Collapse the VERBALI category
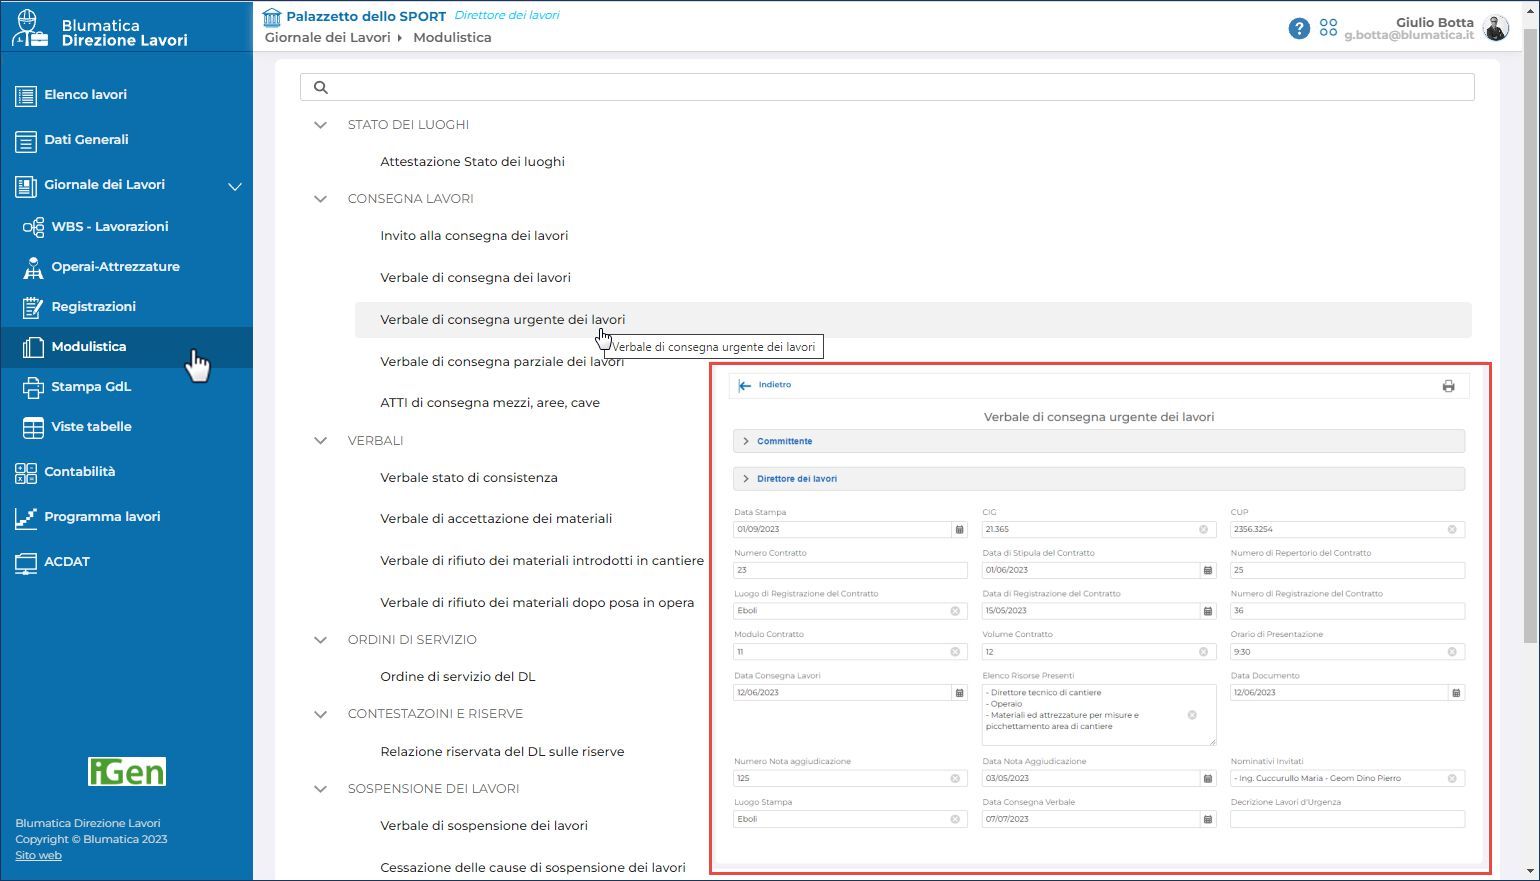Screen dimensions: 1540x881 coord(320,441)
